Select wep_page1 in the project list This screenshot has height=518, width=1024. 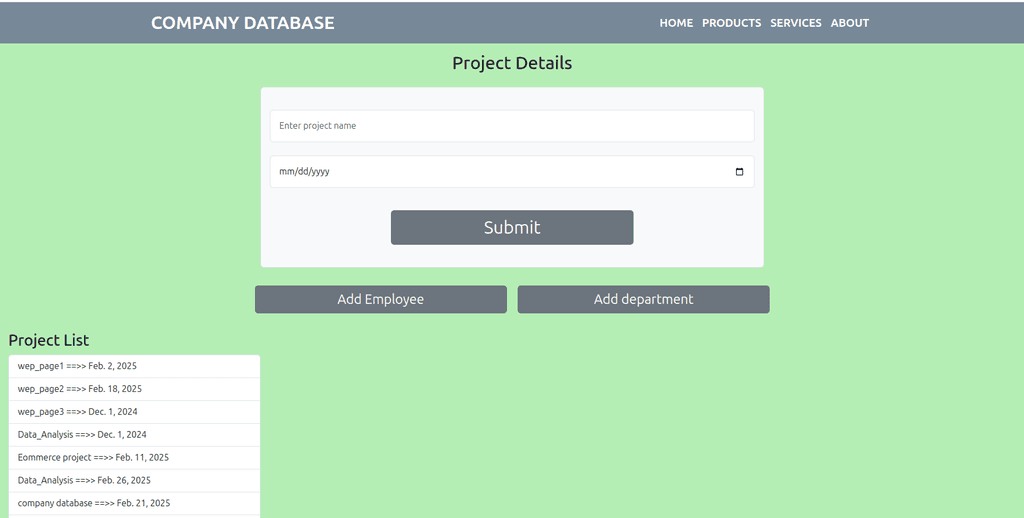135,366
